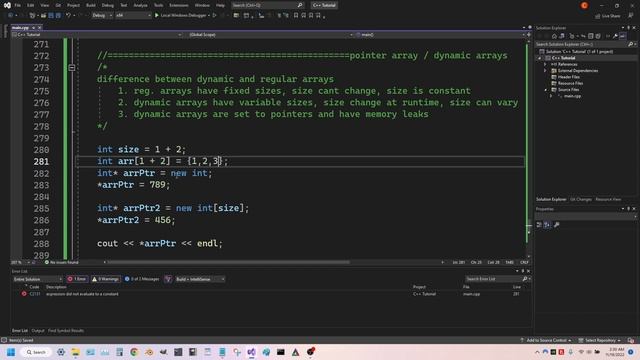
Task: Expand the References node
Action: pyautogui.click(x=545, y=64)
